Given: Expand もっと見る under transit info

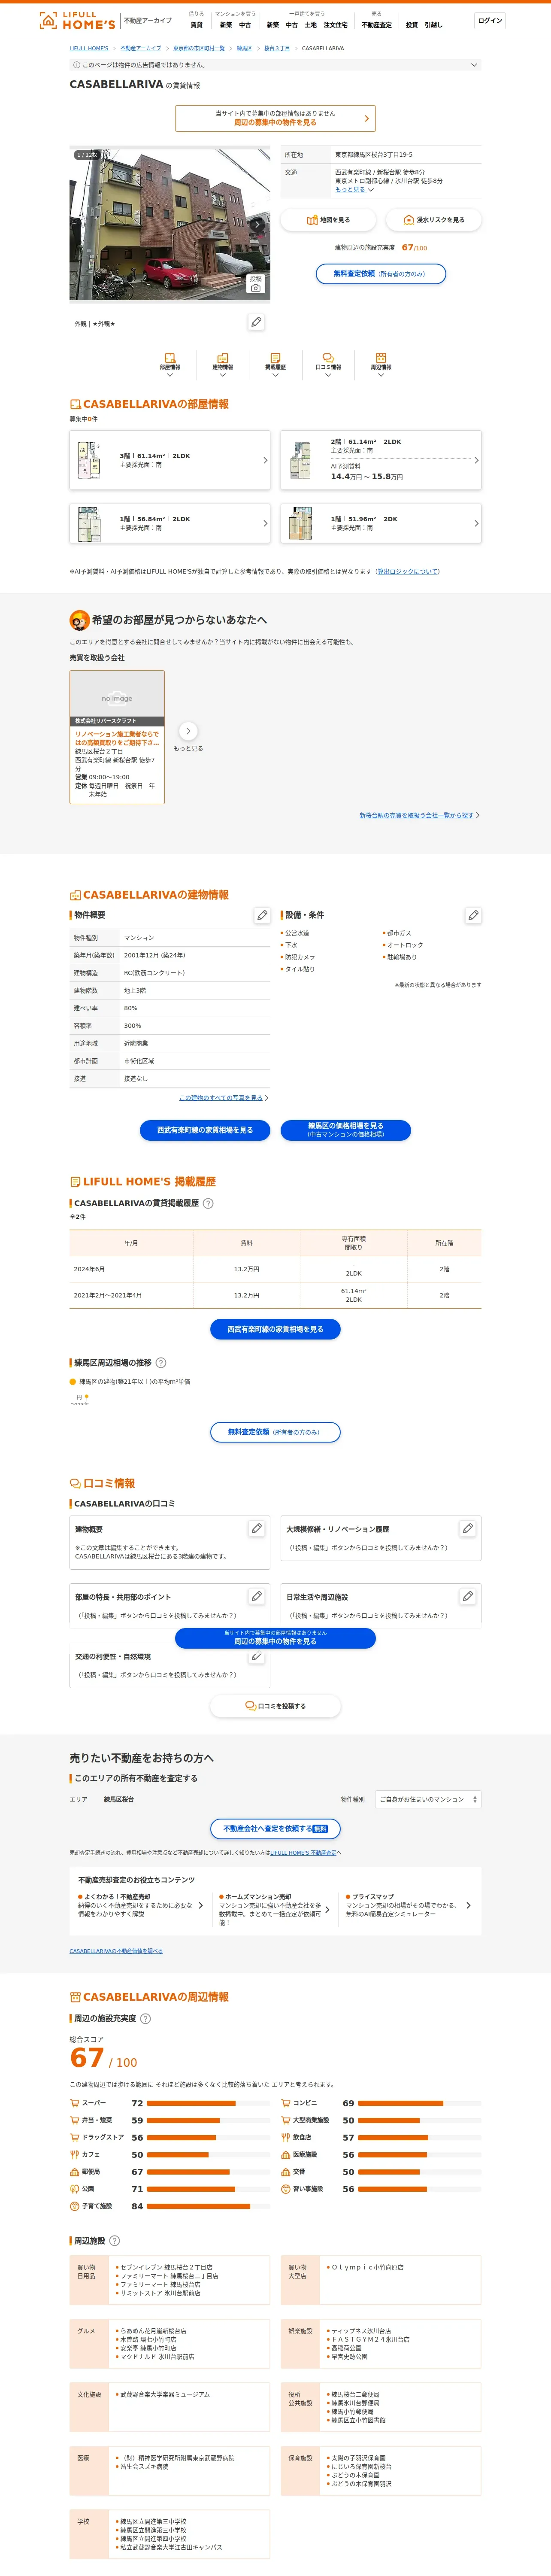Looking at the screenshot, I should [x=354, y=189].
